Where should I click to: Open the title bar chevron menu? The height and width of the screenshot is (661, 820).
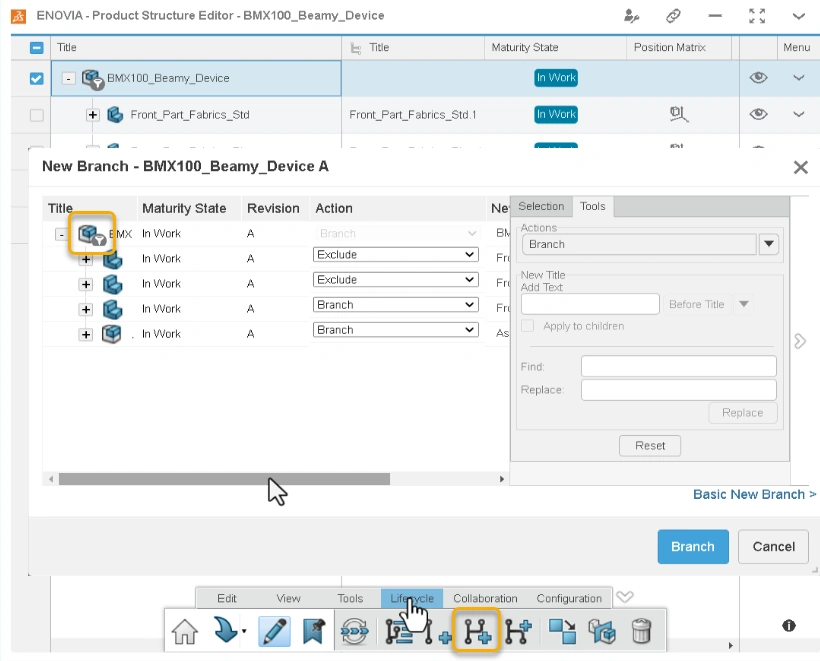pyautogui.click(x=799, y=16)
